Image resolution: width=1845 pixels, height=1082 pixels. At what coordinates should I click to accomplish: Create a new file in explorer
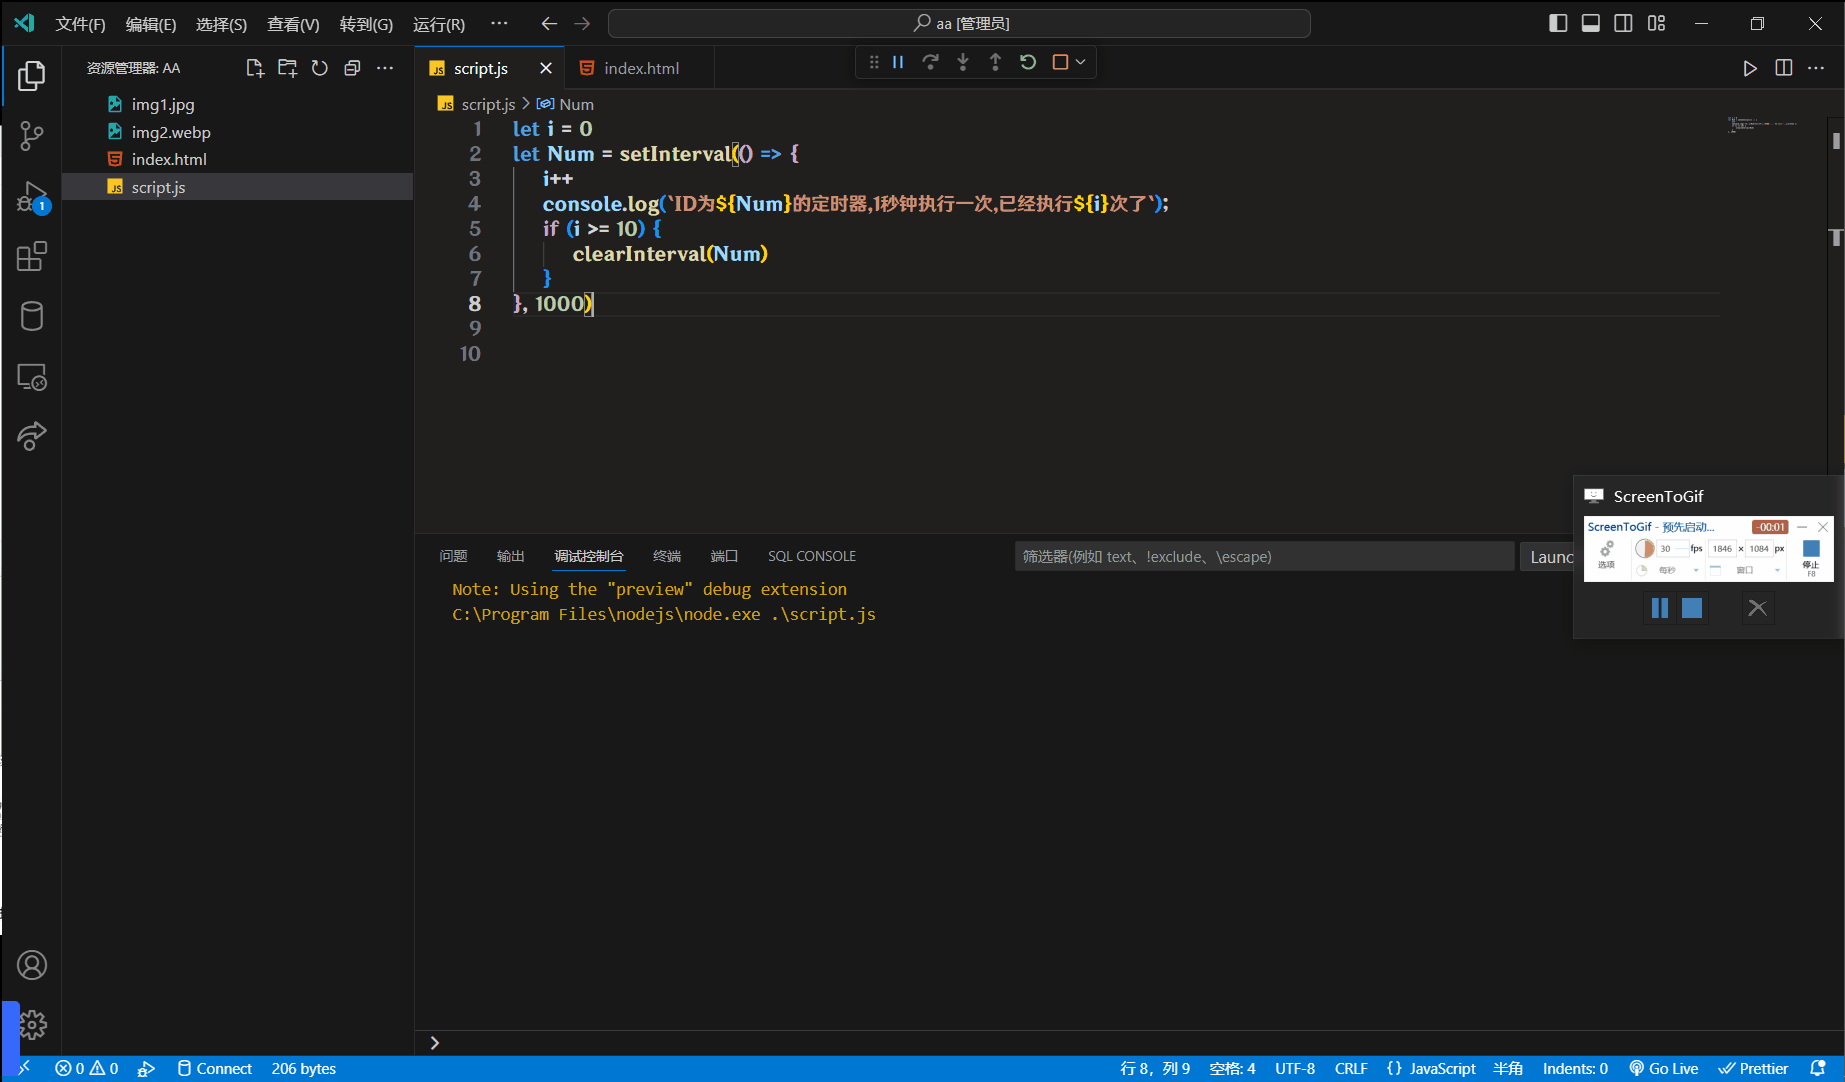[255, 68]
